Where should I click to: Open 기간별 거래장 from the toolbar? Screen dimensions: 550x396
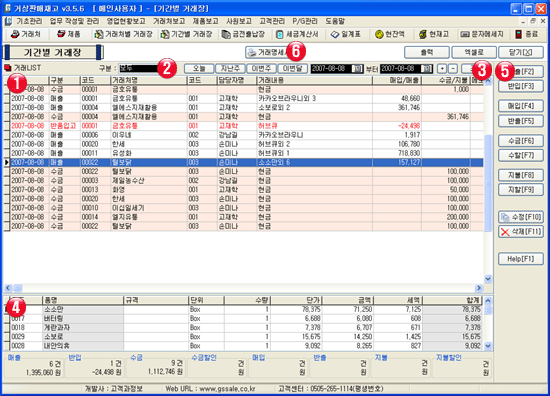click(186, 34)
